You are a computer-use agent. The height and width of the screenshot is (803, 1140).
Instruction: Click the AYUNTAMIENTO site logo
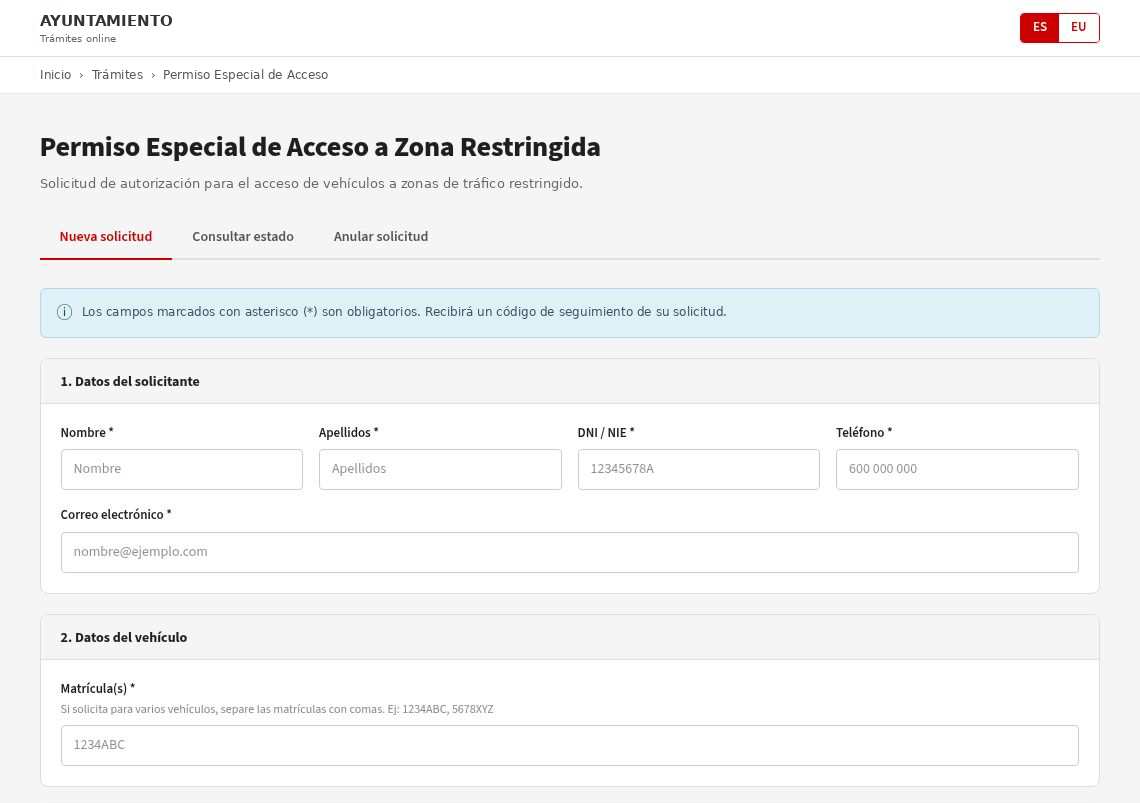pos(106,20)
